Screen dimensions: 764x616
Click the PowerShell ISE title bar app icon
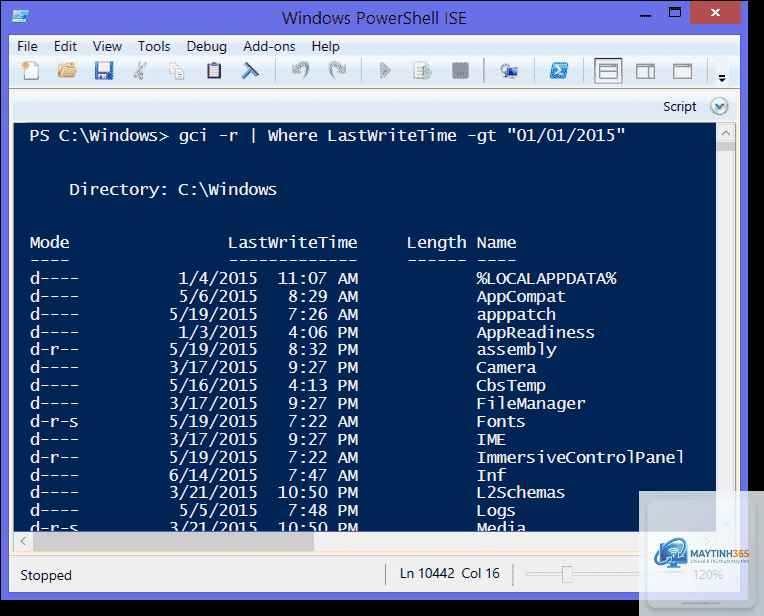[x=20, y=16]
